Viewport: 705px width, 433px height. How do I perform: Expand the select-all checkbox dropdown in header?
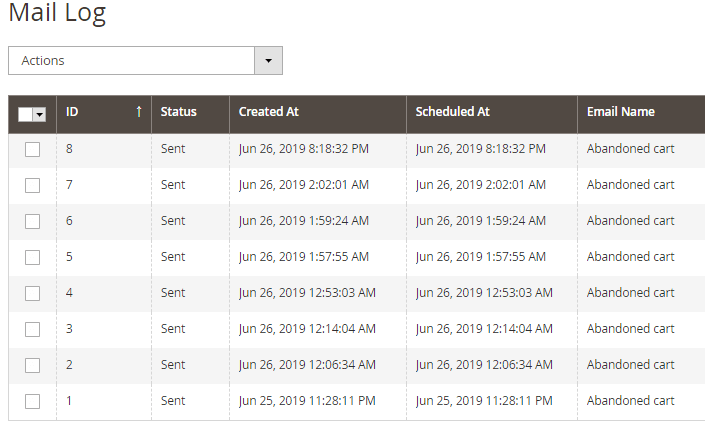pos(40,114)
